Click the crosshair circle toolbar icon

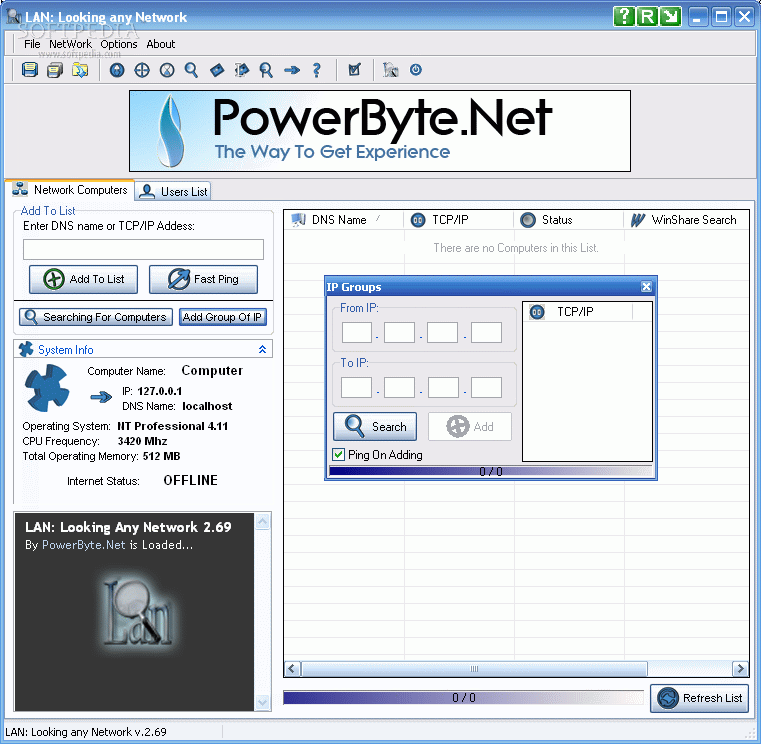tap(142, 70)
